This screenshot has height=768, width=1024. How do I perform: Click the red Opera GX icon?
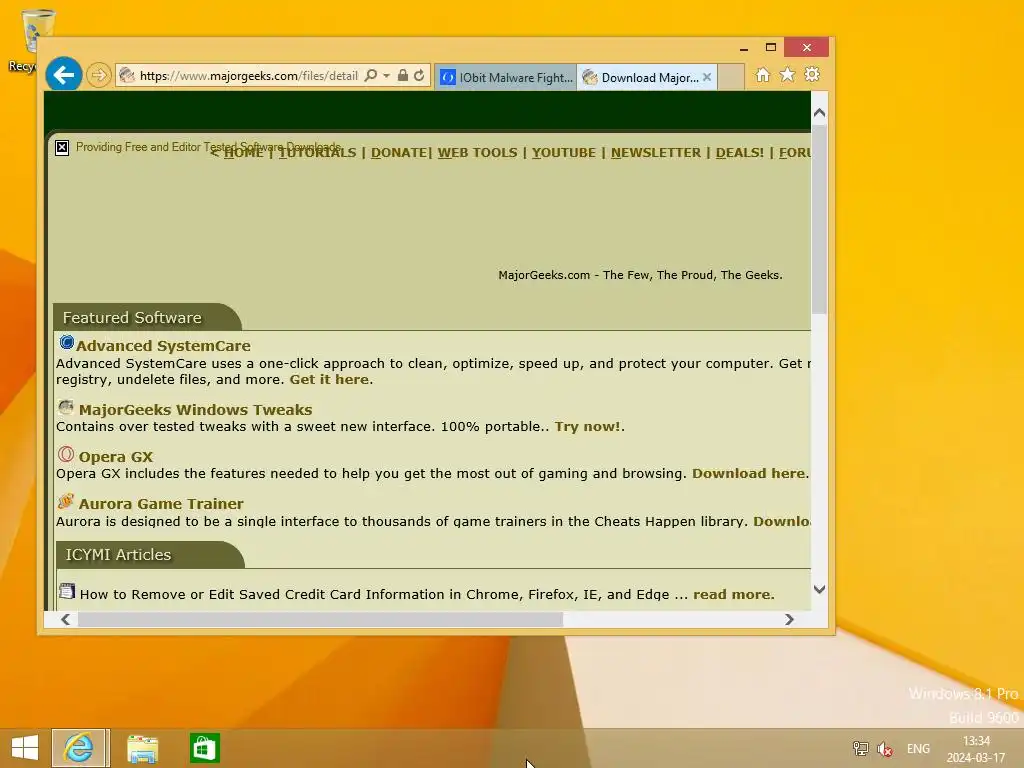(x=65, y=454)
